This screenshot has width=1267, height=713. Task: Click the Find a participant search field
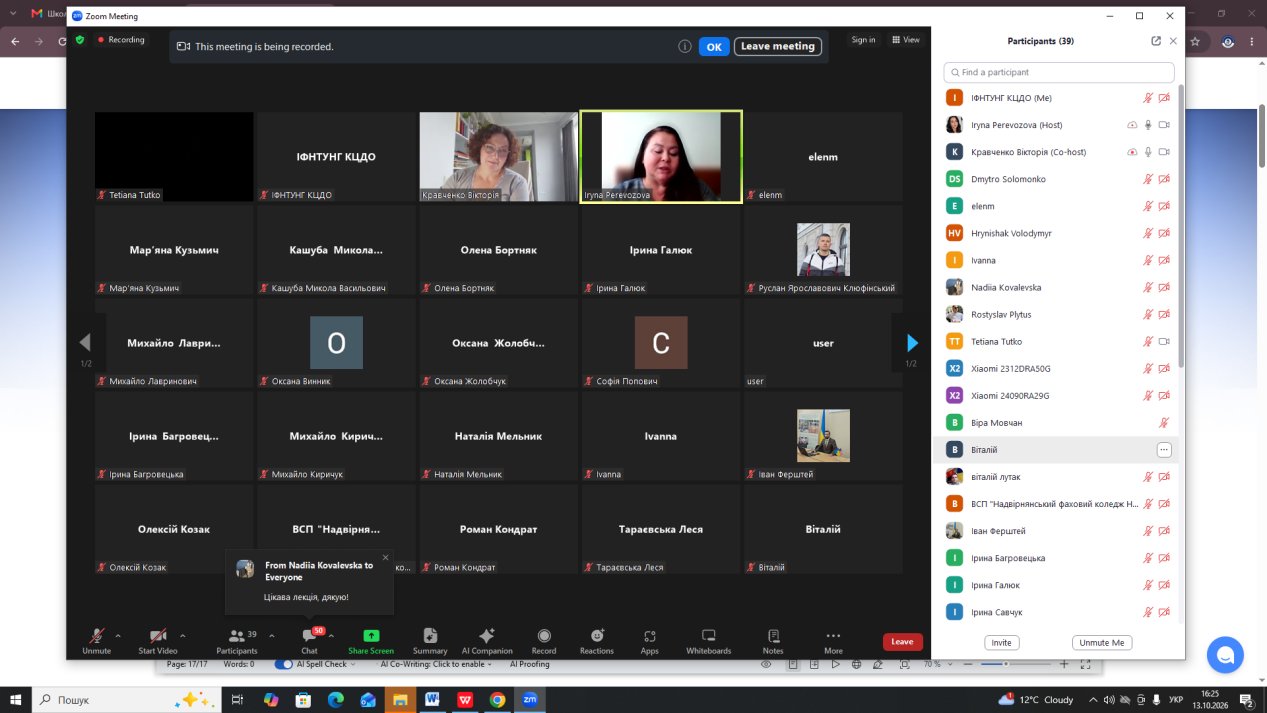pos(1059,72)
